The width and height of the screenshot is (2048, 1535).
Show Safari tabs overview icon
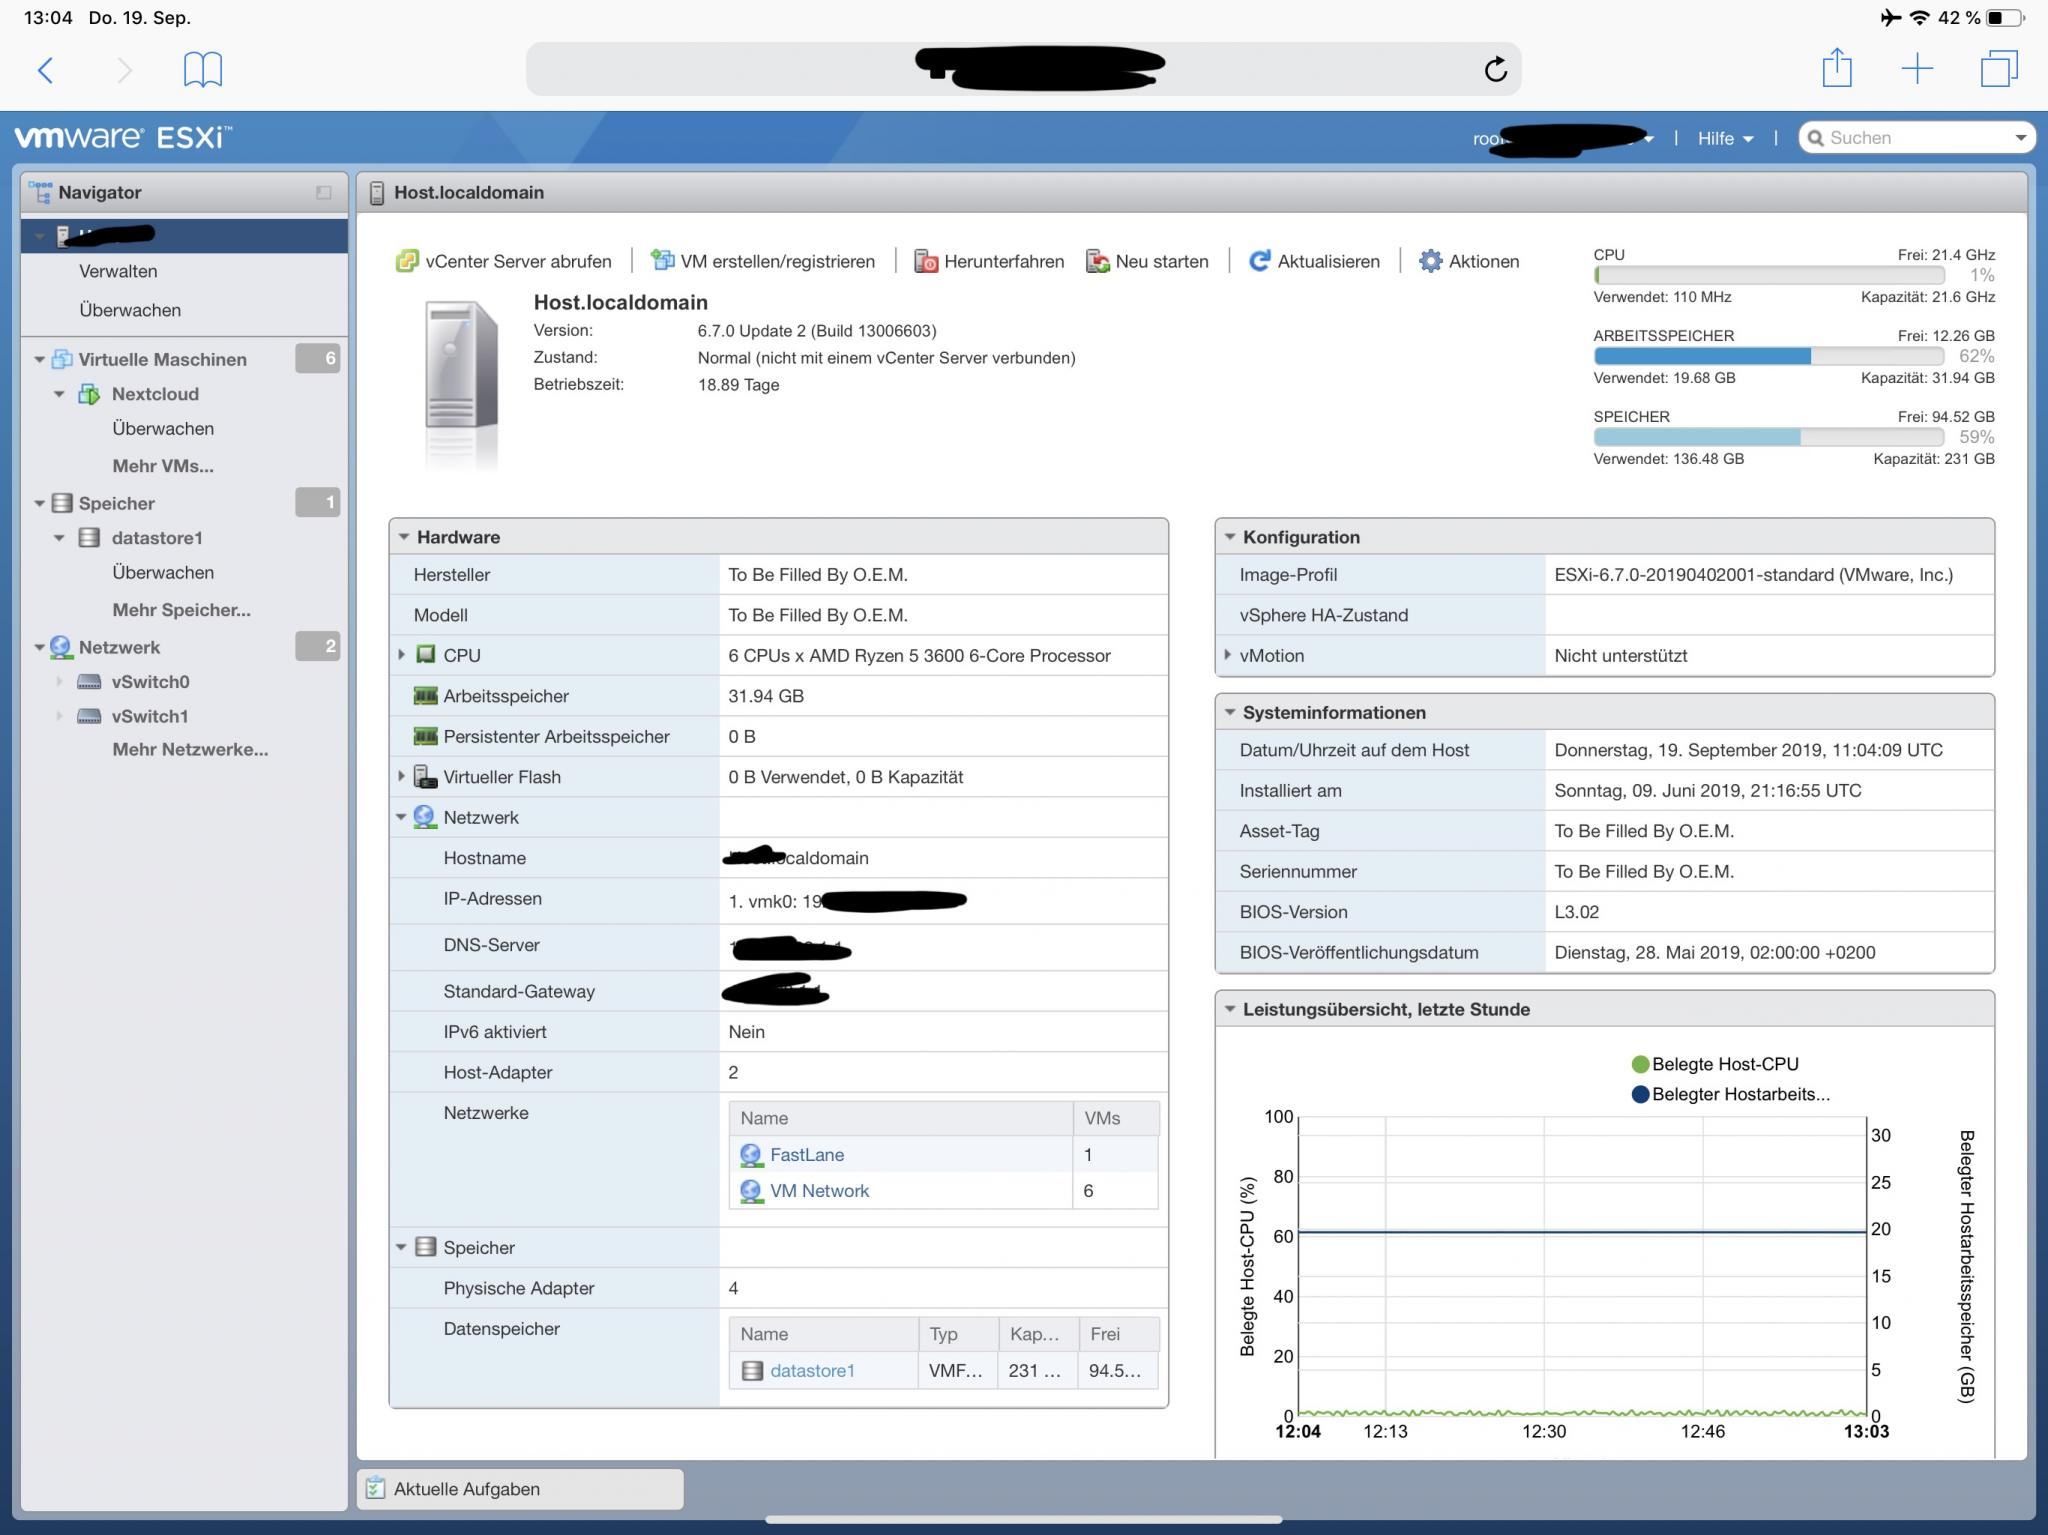click(1999, 69)
